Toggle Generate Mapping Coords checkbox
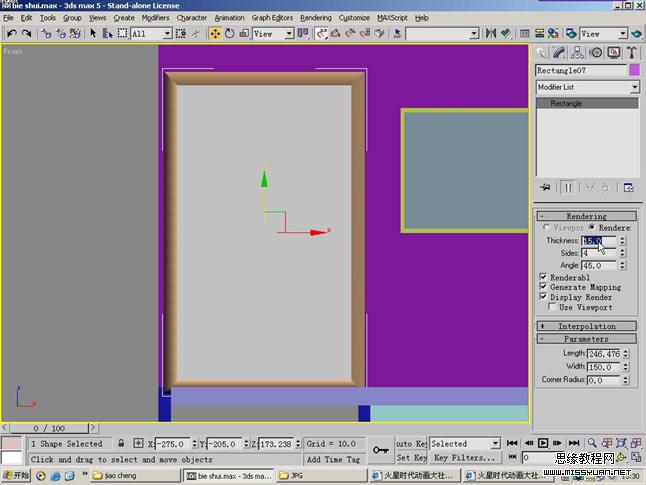 tap(543, 286)
